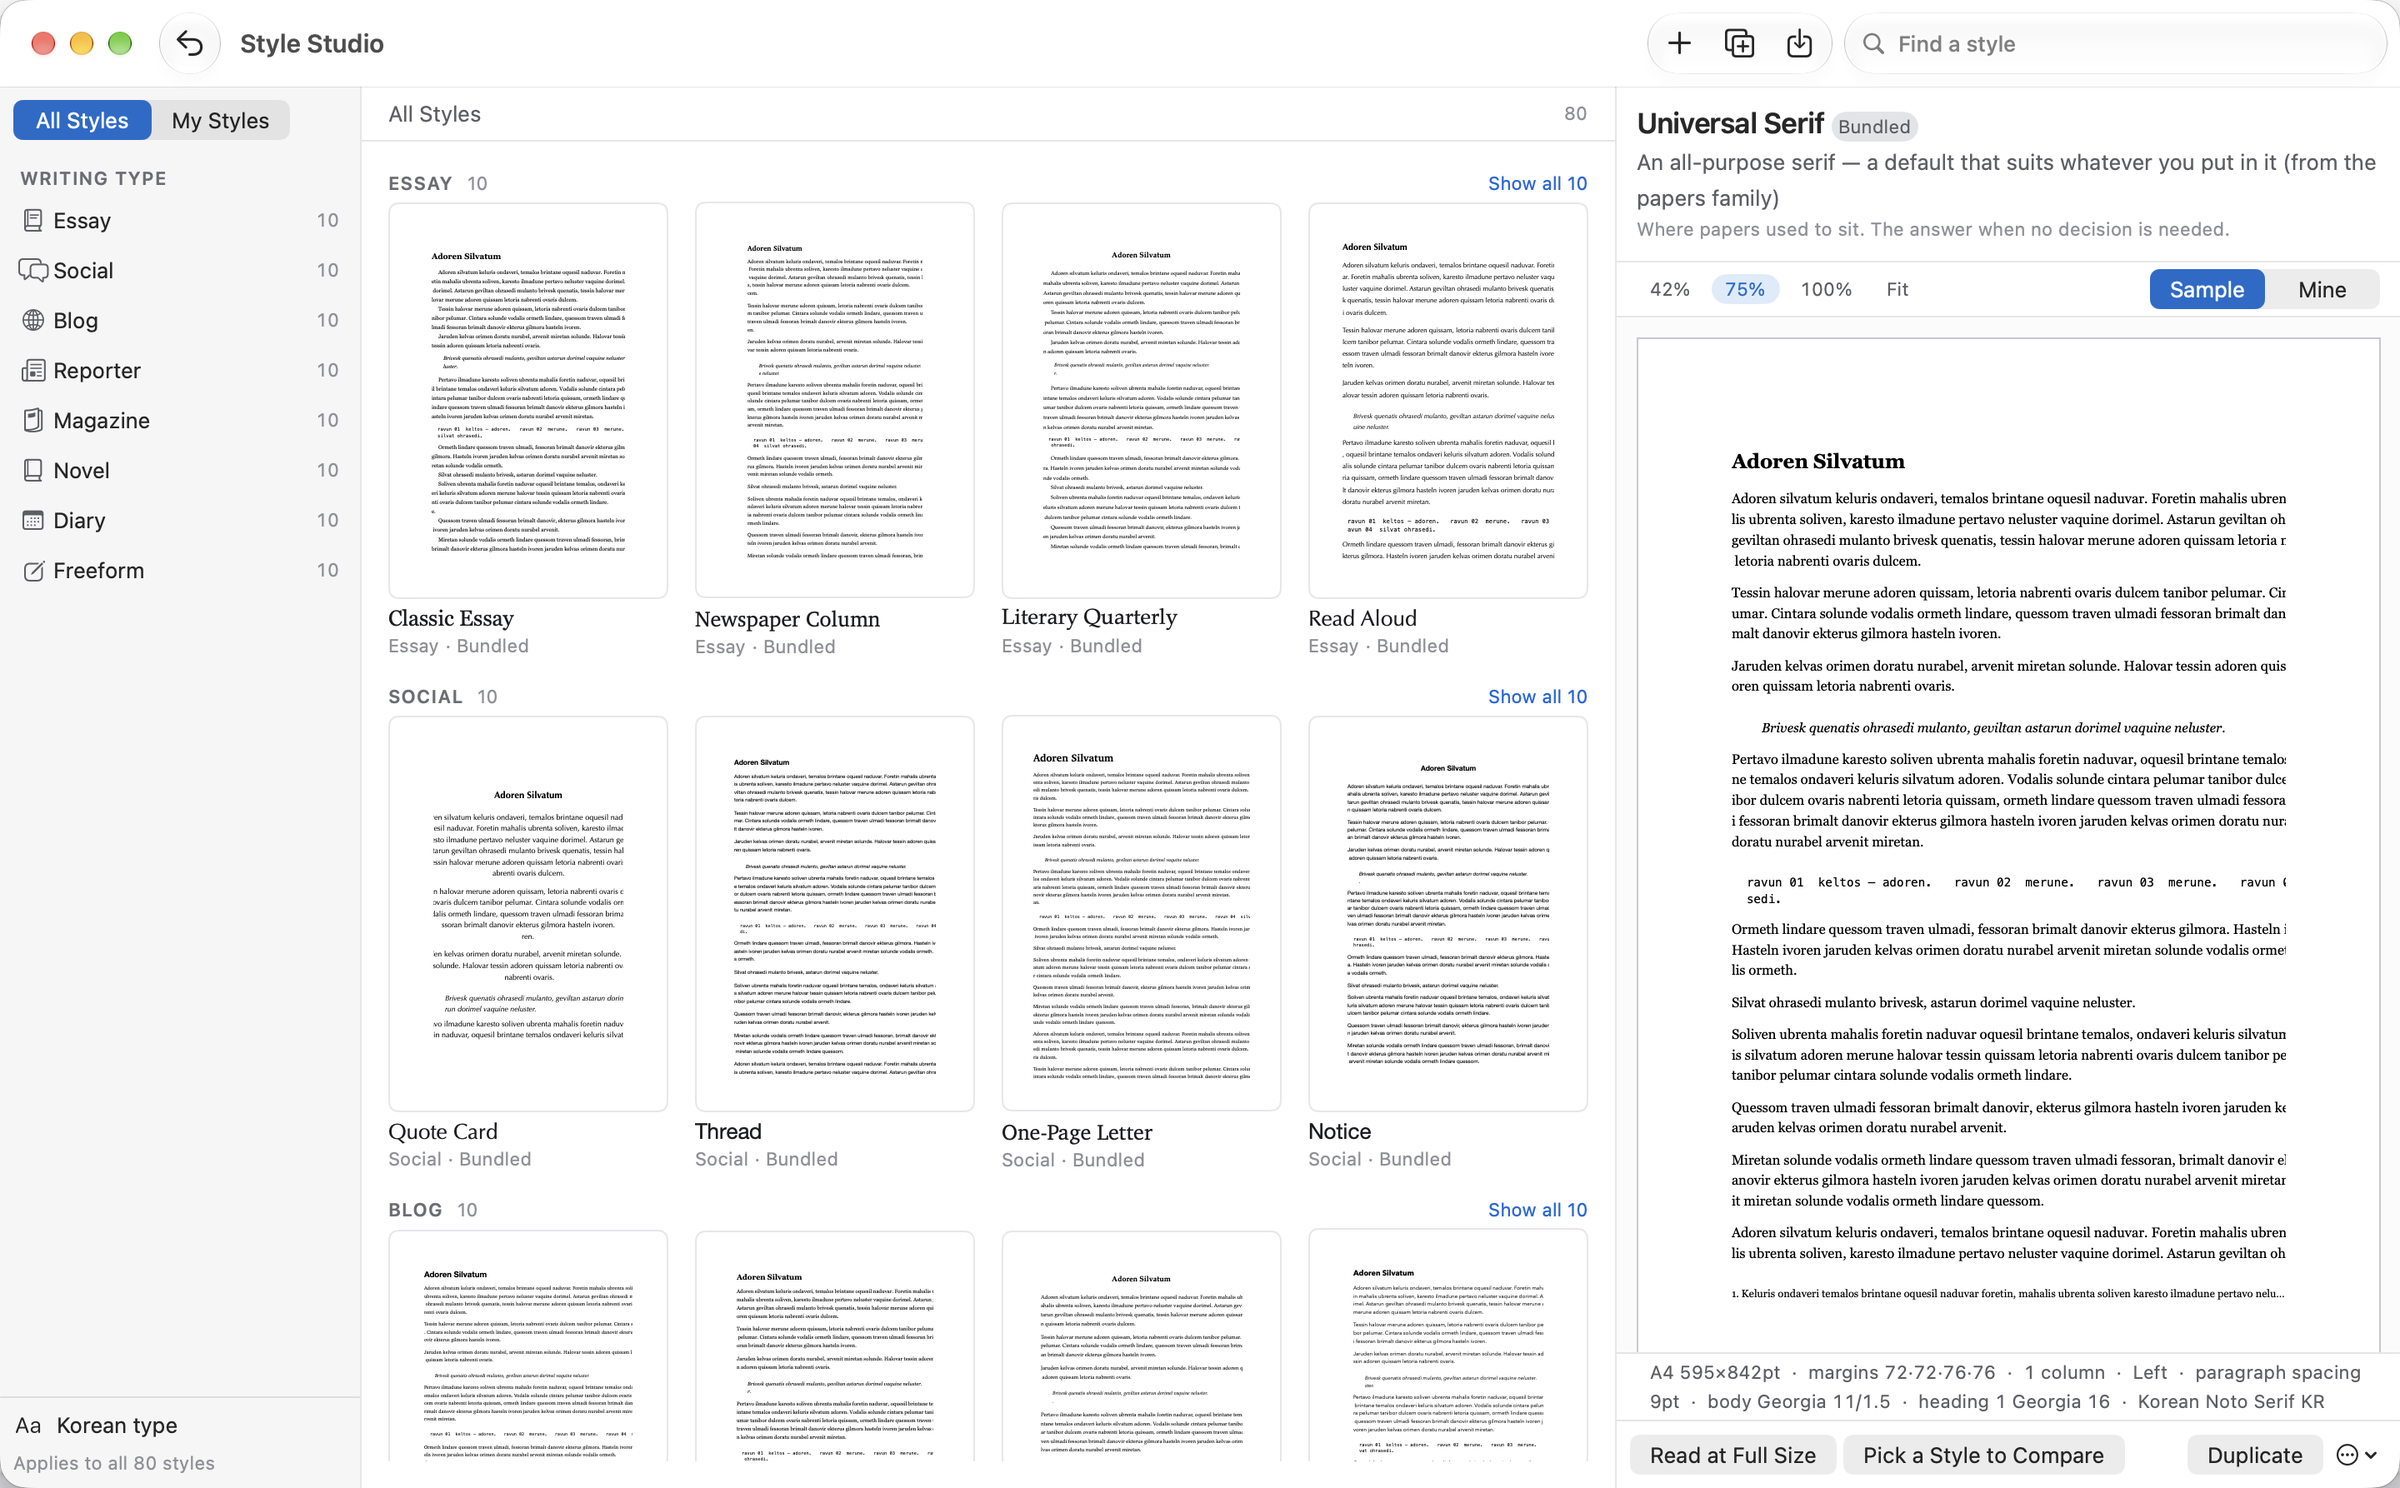Select the Social speech bubble icon
2400x1488 pixels.
coord(33,270)
